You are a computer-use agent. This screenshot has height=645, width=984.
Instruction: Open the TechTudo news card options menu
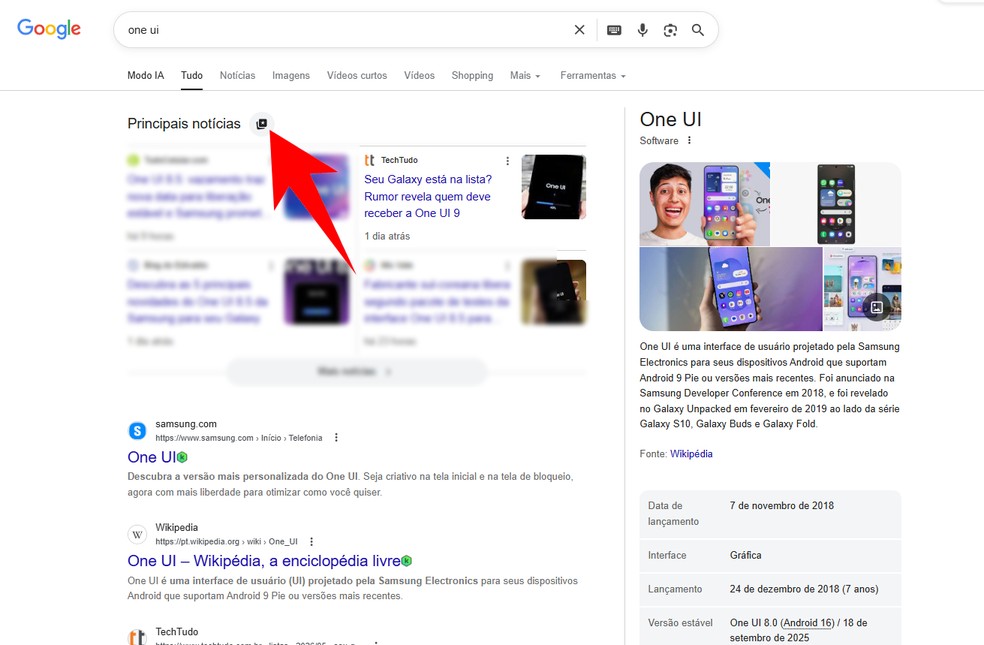pyautogui.click(x=507, y=161)
